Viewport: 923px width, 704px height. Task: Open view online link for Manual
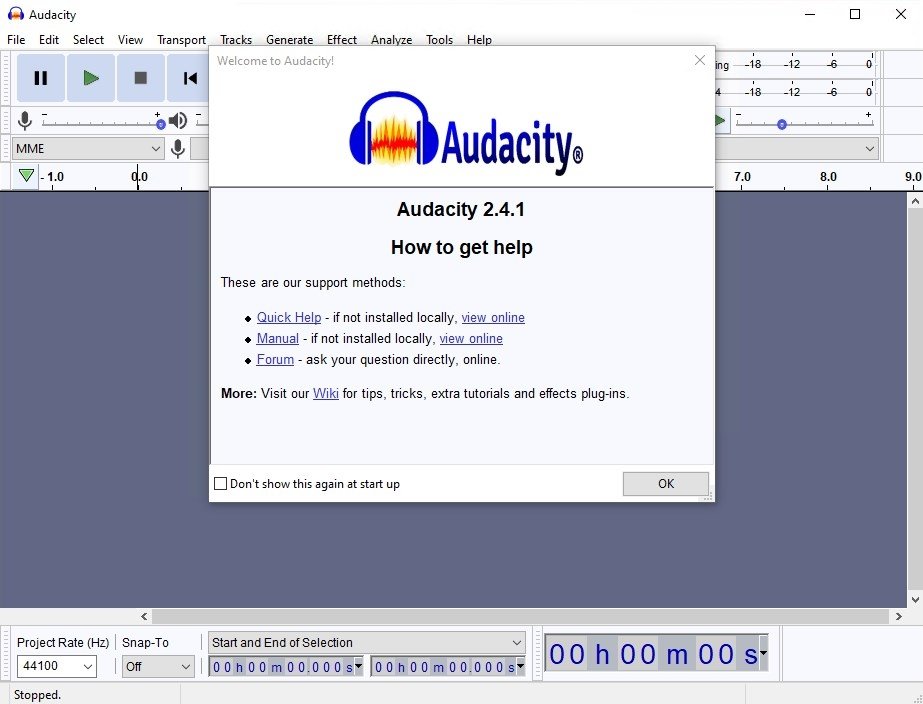pos(471,338)
